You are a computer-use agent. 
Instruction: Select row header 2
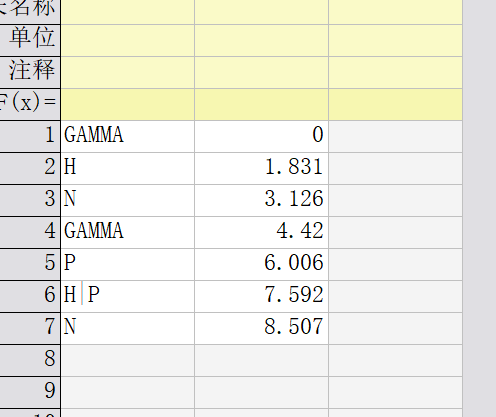point(30,168)
